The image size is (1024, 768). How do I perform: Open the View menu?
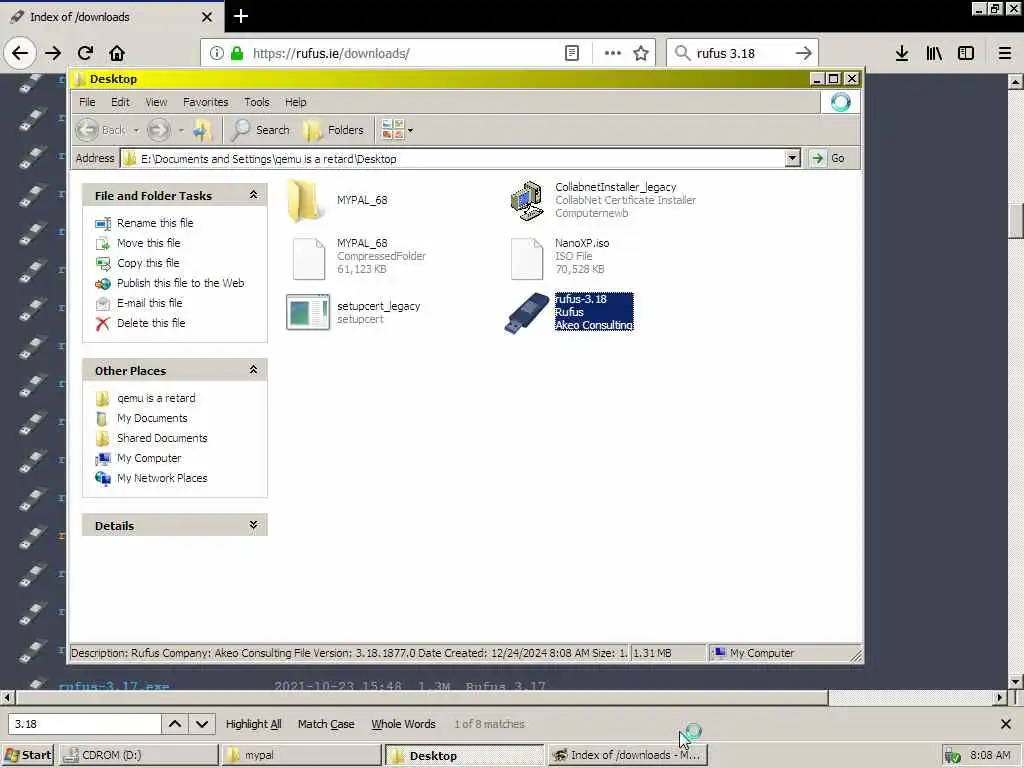coord(156,102)
